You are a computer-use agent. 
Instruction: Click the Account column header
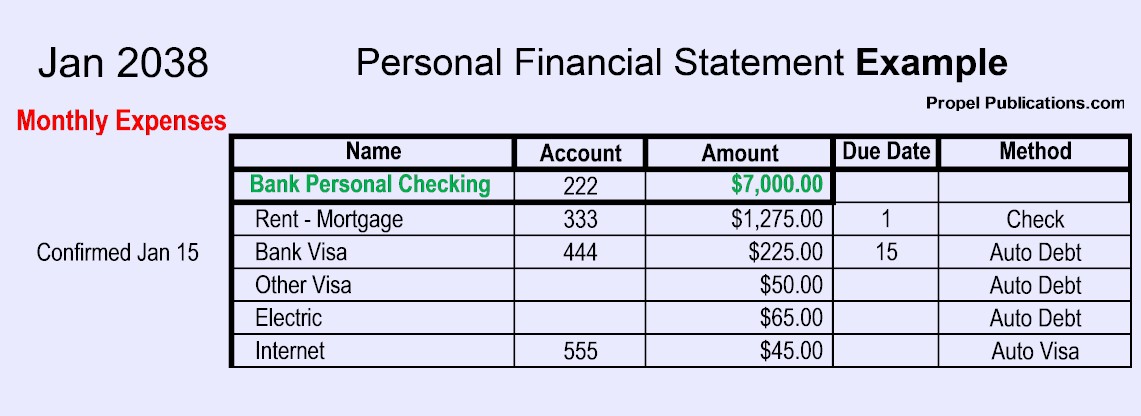(x=580, y=153)
